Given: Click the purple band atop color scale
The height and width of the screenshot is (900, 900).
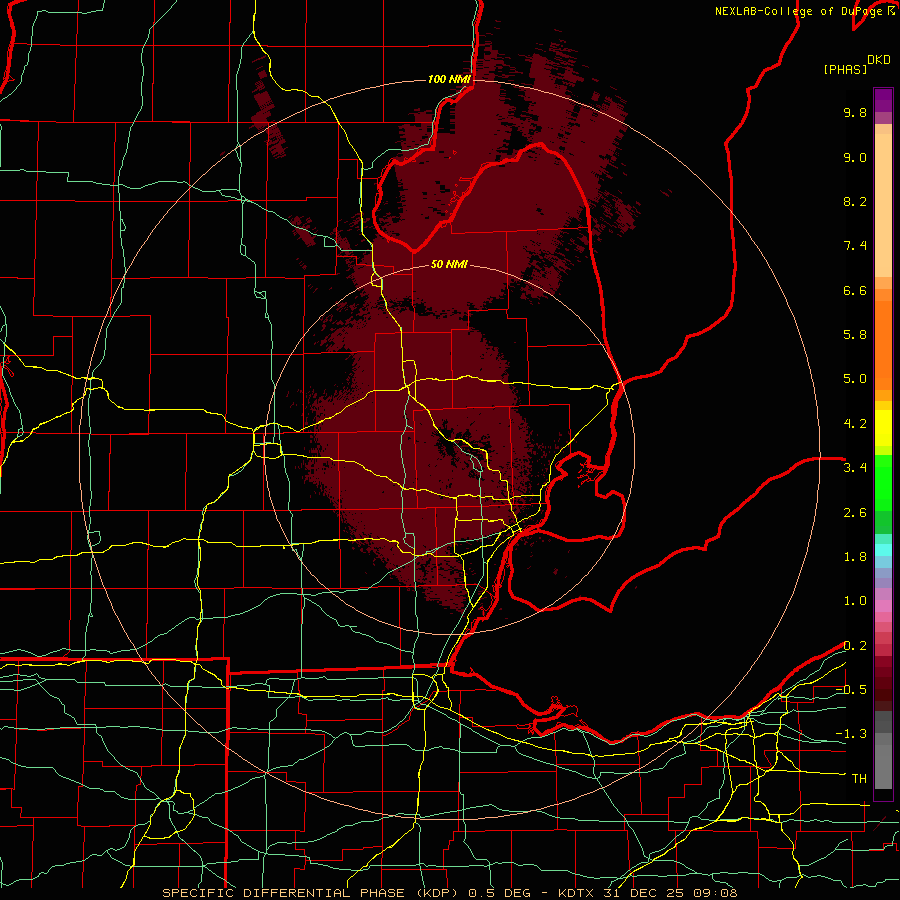Looking at the screenshot, I should click(883, 100).
